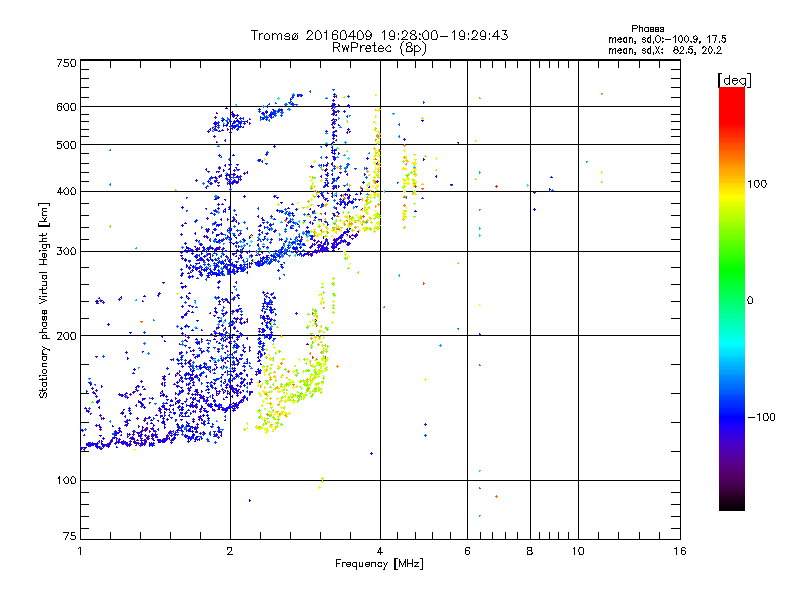Click the y-axis label '75'

click(70, 536)
